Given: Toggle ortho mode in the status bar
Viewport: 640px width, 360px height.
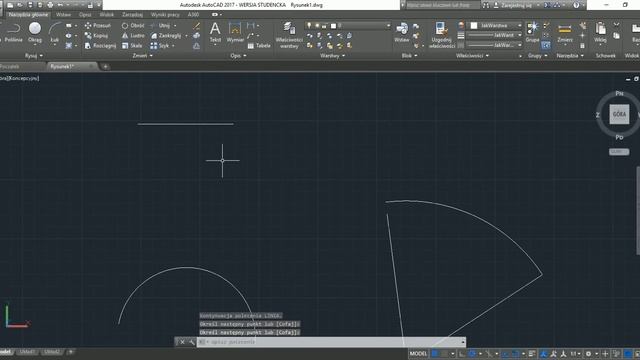Looking at the screenshot, I should click(x=462, y=353).
